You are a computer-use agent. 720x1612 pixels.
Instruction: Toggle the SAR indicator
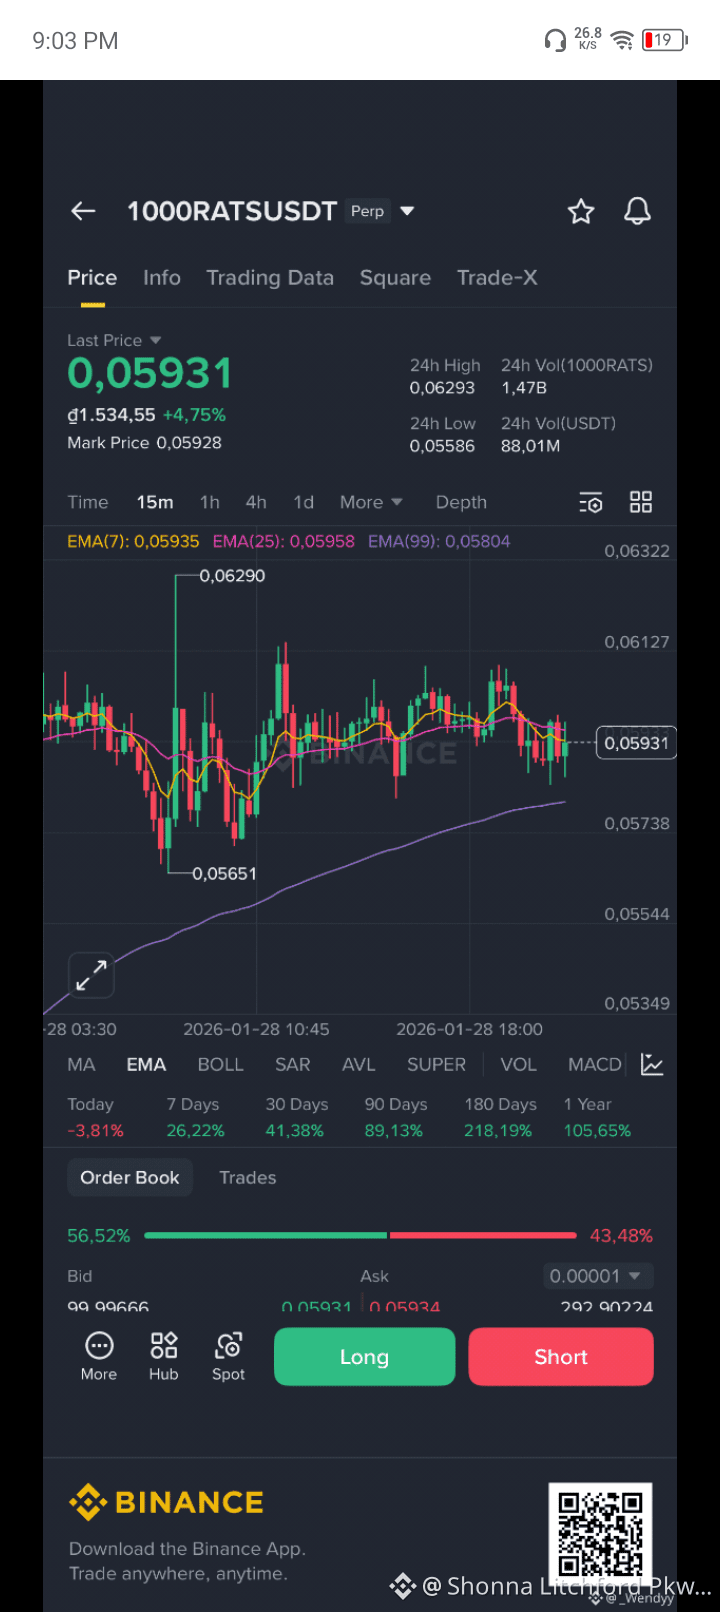(x=293, y=1065)
